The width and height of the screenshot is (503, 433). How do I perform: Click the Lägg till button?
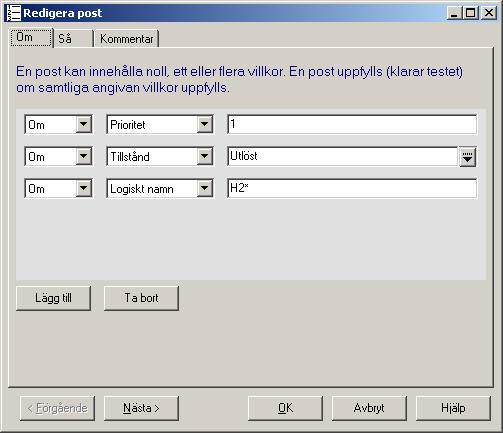point(53,298)
